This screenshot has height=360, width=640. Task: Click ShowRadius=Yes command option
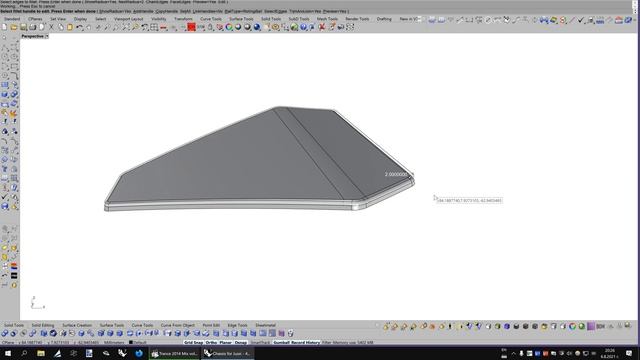pyautogui.click(x=116, y=11)
